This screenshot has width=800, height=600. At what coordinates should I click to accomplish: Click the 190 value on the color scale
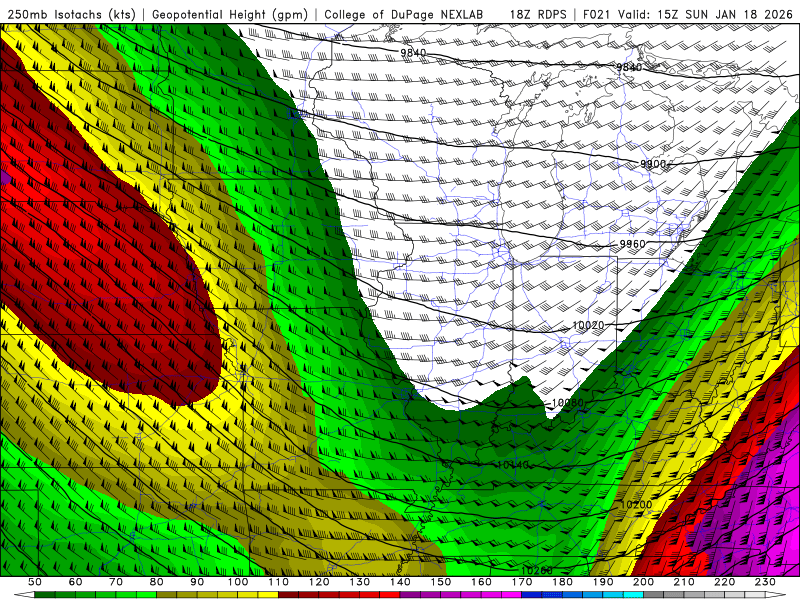point(603,582)
